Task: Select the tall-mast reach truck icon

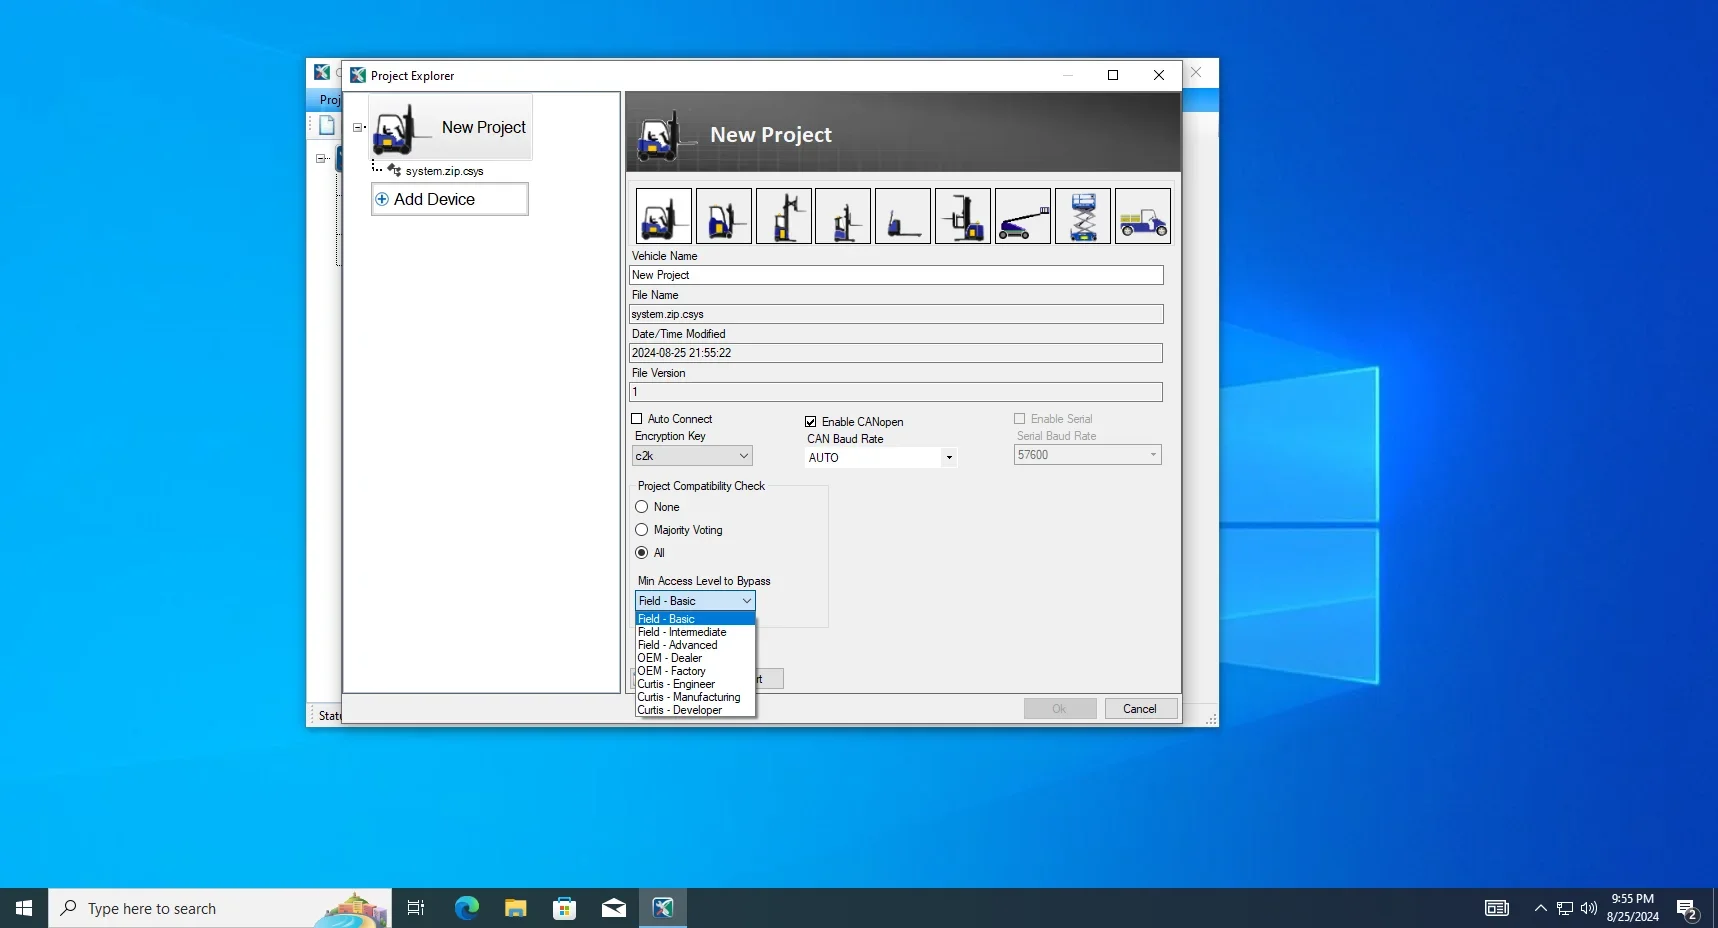Action: [783, 216]
